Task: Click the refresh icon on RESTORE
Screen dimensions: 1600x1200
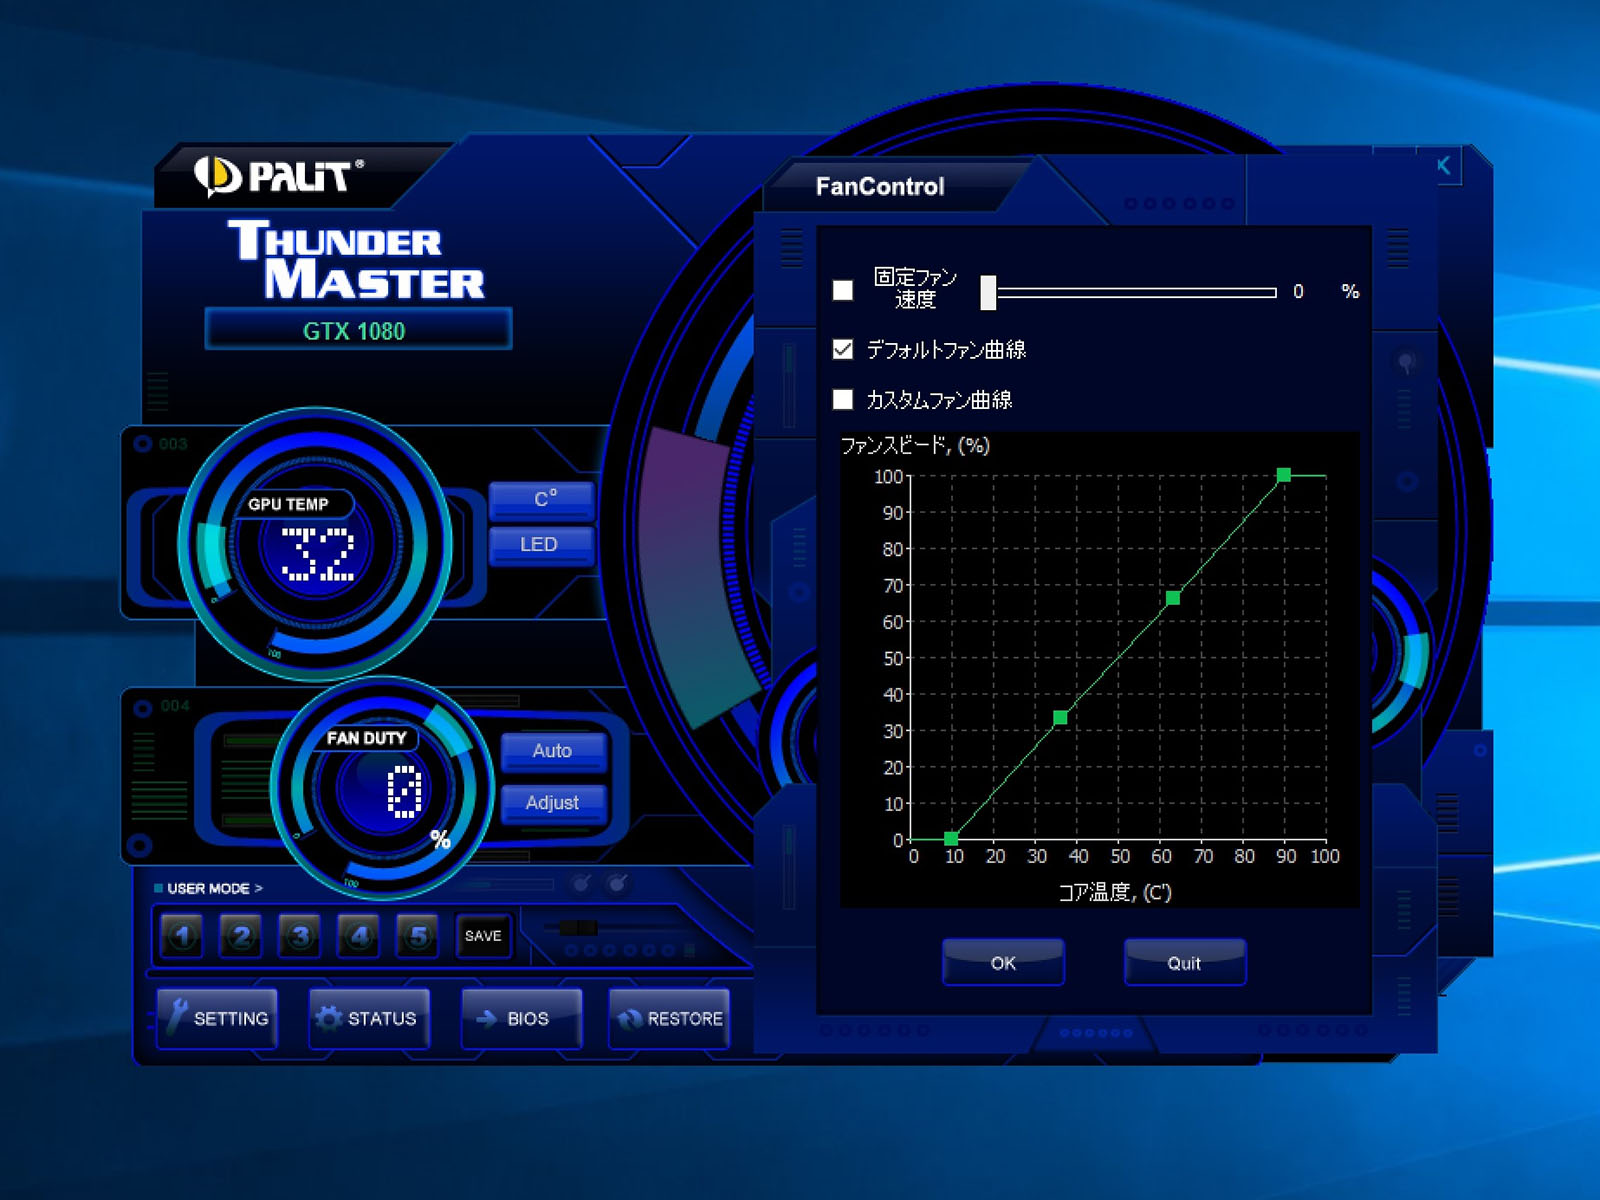Action: 630,1018
